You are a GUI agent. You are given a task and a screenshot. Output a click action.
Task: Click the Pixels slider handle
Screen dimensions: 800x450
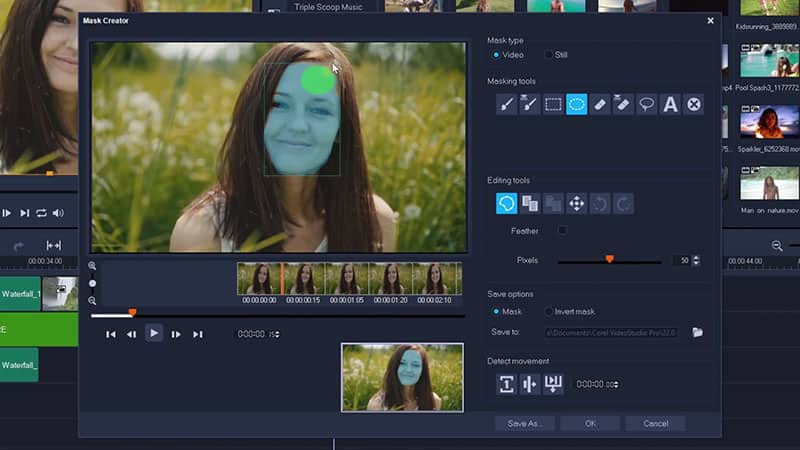coord(609,260)
